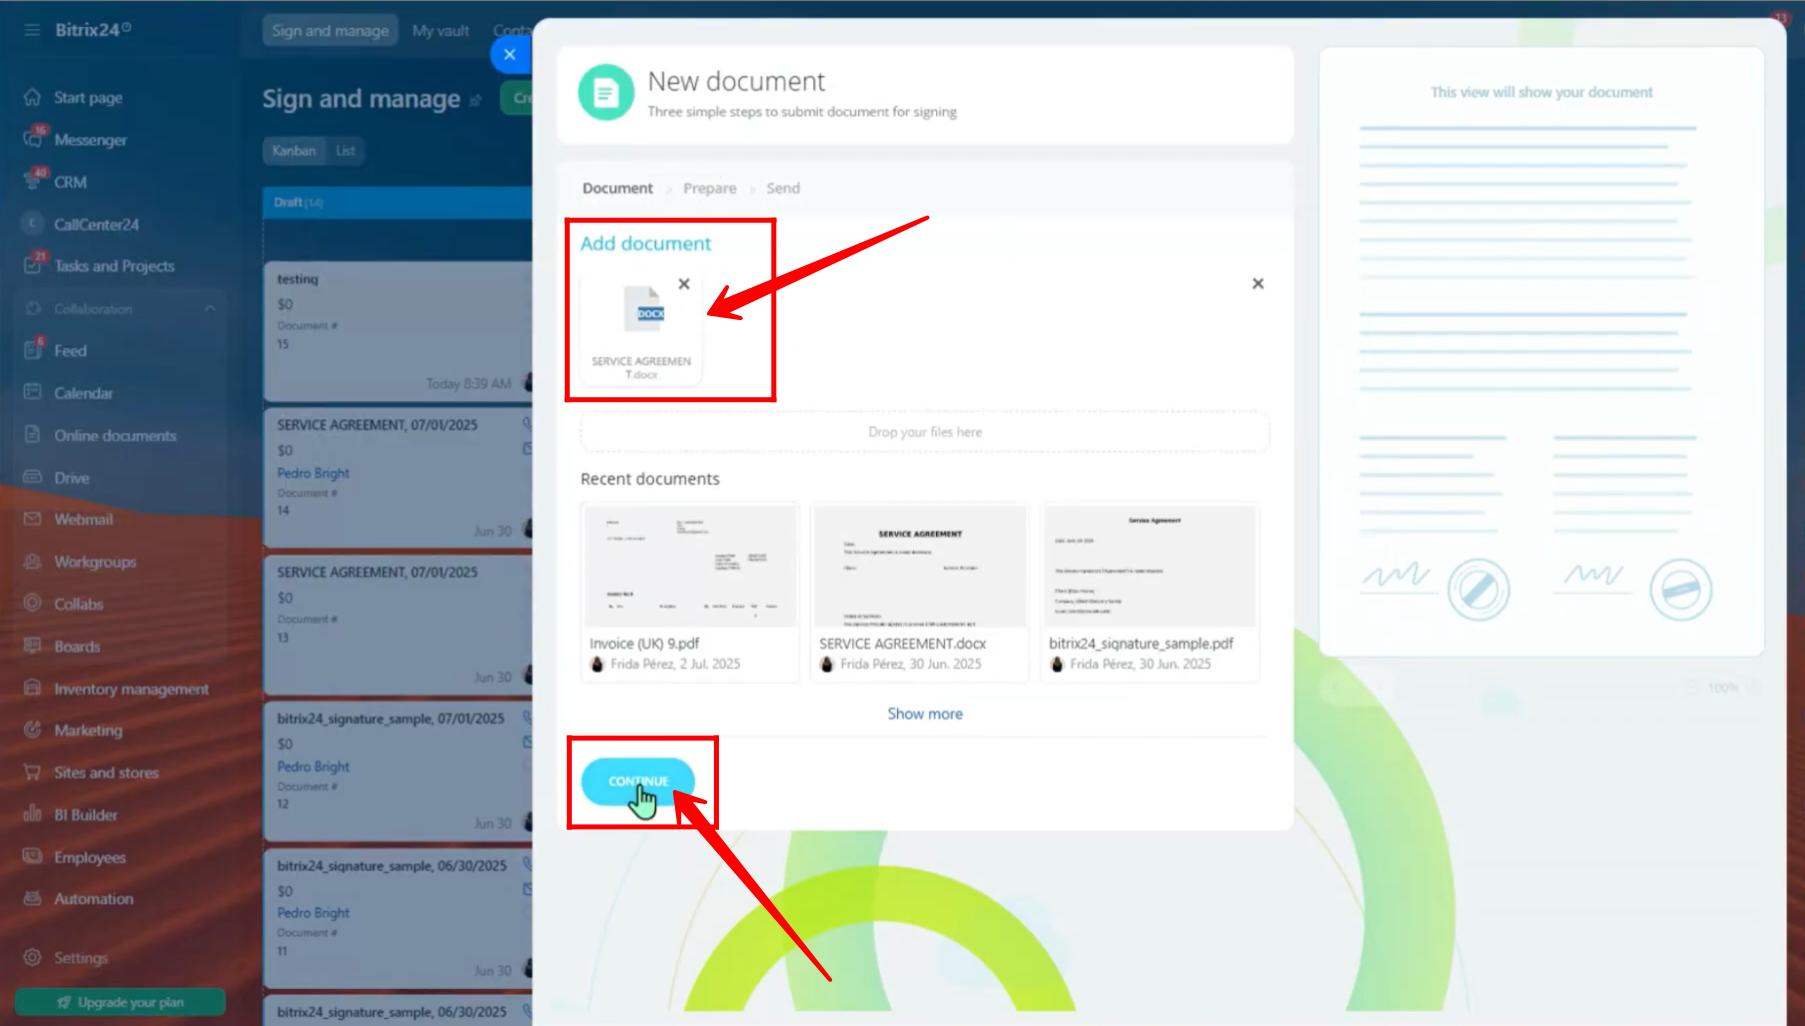Screen dimensions: 1805x1026
Task: Open Pedro Bright on document 12 card
Action: click(x=313, y=767)
